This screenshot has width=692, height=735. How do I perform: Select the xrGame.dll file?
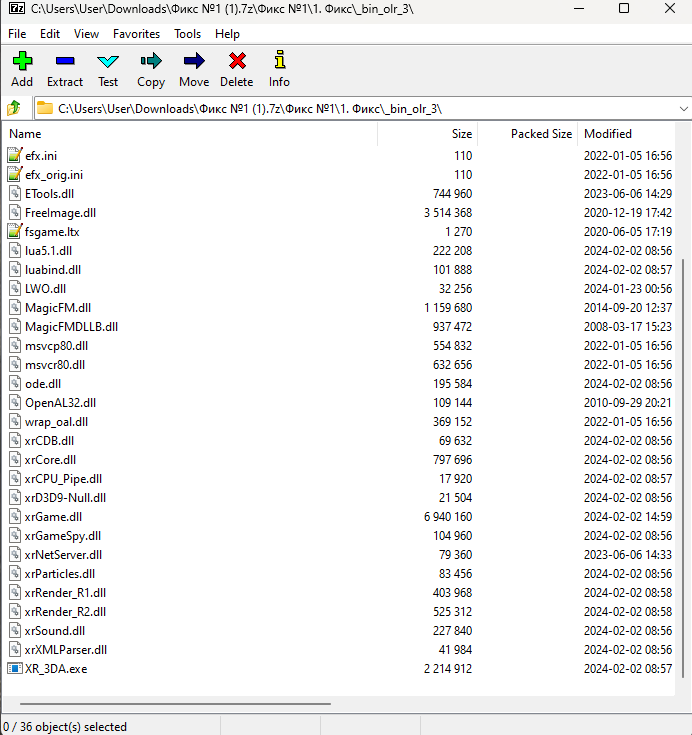click(53, 517)
